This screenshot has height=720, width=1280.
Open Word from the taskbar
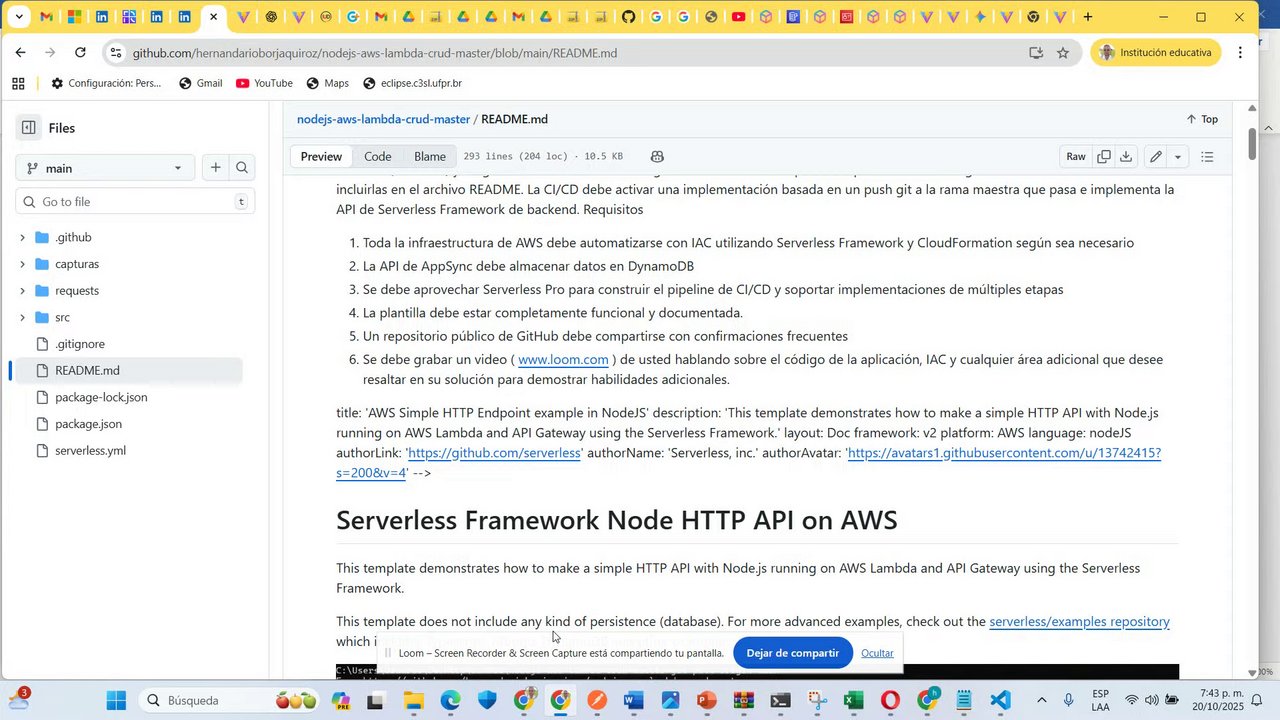[633, 701]
